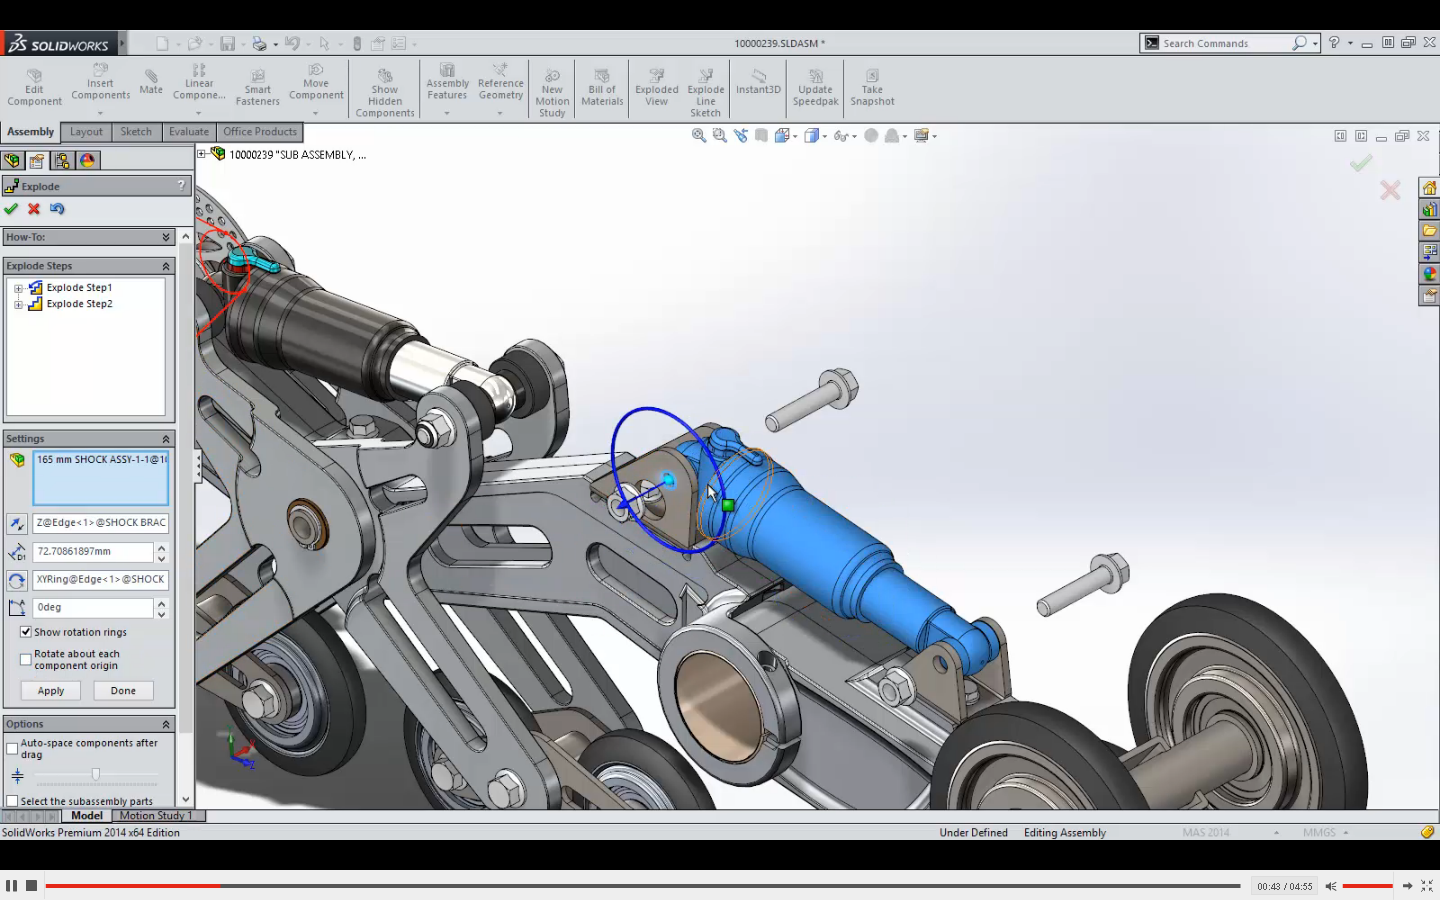Click Take Snapshot in the ribbon

(871, 88)
